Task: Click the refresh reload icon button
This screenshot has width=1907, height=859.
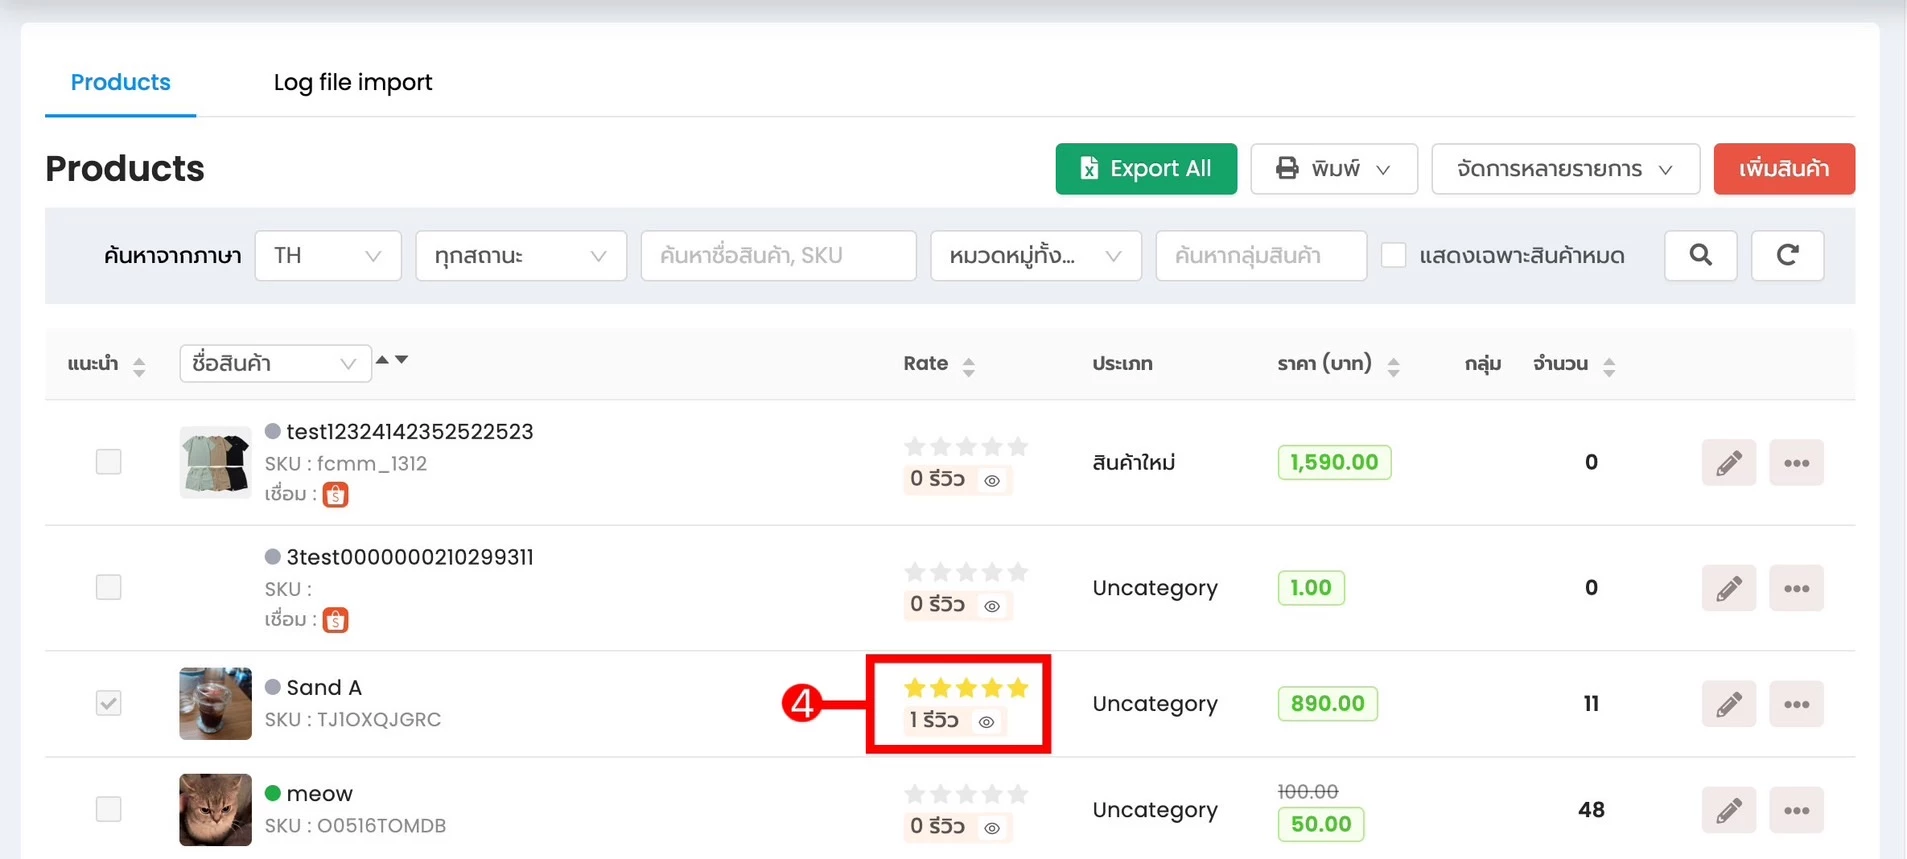Action: pyautogui.click(x=1787, y=255)
